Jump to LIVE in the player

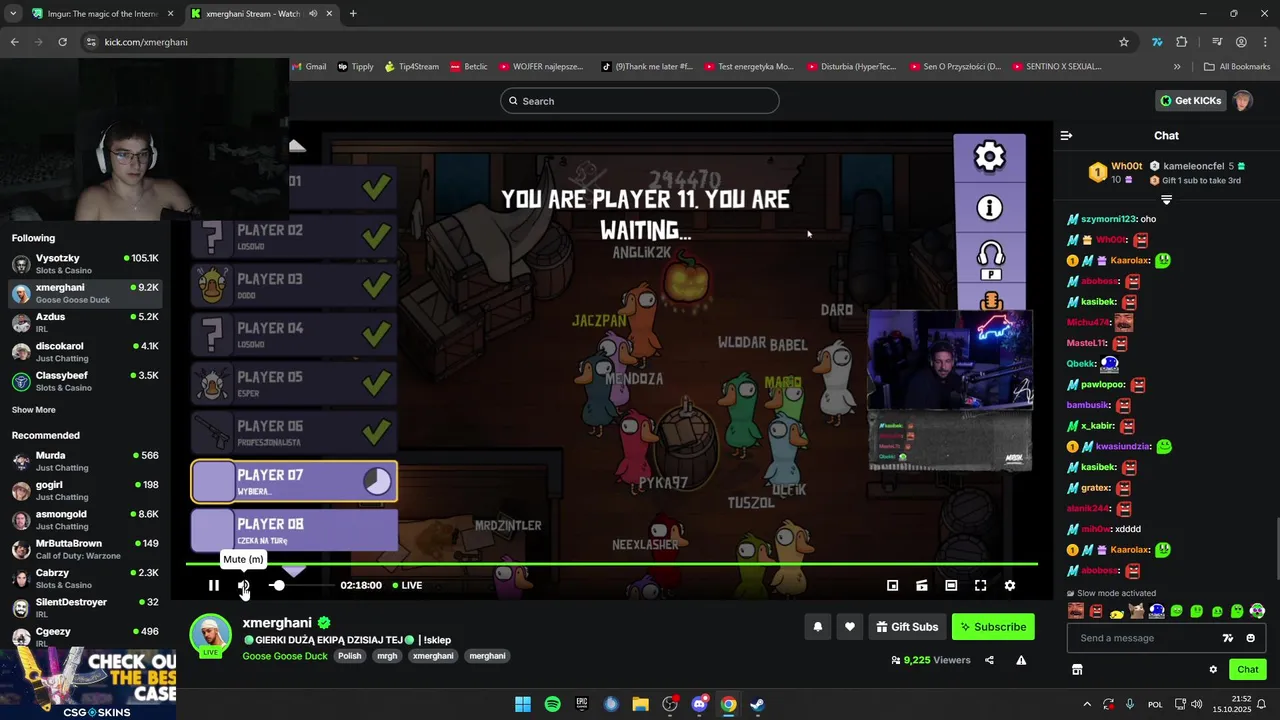point(407,585)
